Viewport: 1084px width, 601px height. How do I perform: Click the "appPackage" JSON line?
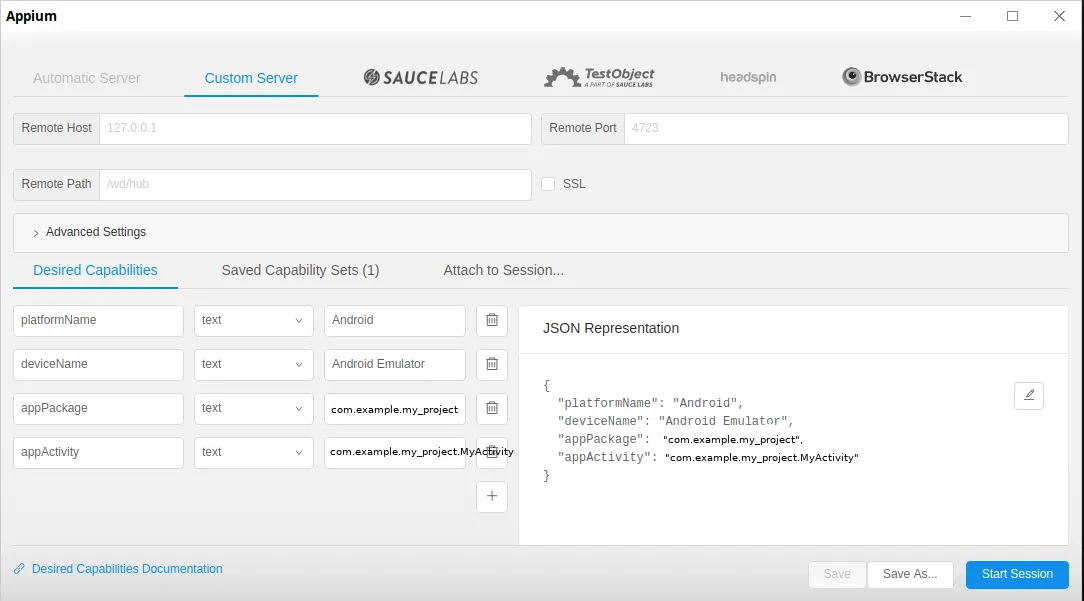click(680, 439)
